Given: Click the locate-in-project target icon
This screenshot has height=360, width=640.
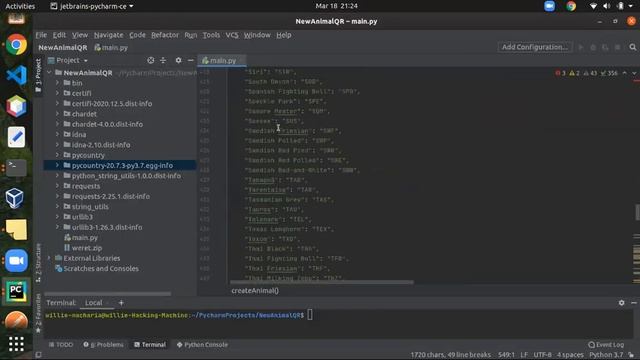Looking at the screenshot, I should click(x=151, y=60).
